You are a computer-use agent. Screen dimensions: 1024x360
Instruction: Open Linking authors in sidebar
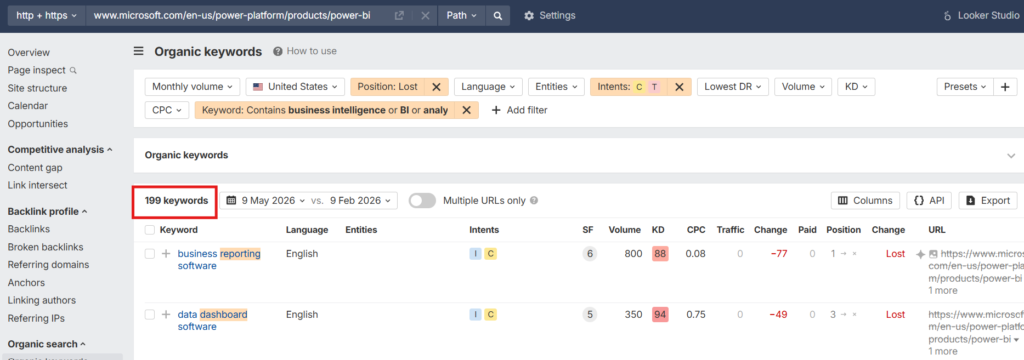pos(42,301)
